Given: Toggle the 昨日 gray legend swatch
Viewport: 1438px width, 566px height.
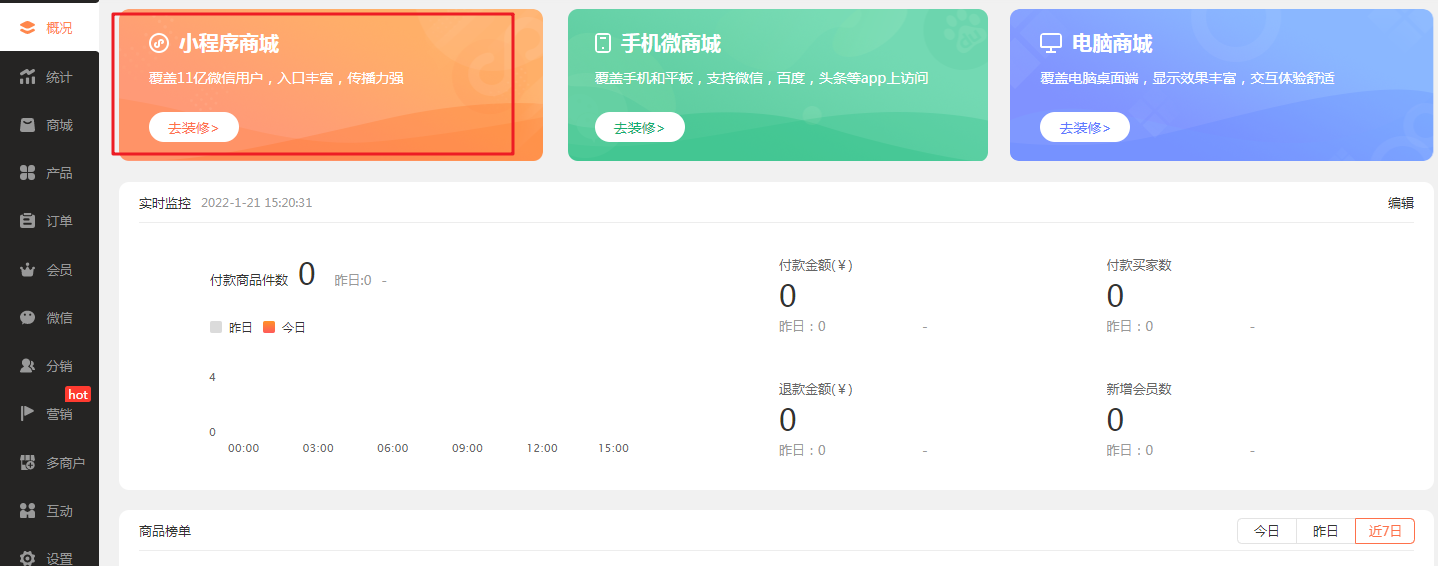Looking at the screenshot, I should (x=216, y=327).
